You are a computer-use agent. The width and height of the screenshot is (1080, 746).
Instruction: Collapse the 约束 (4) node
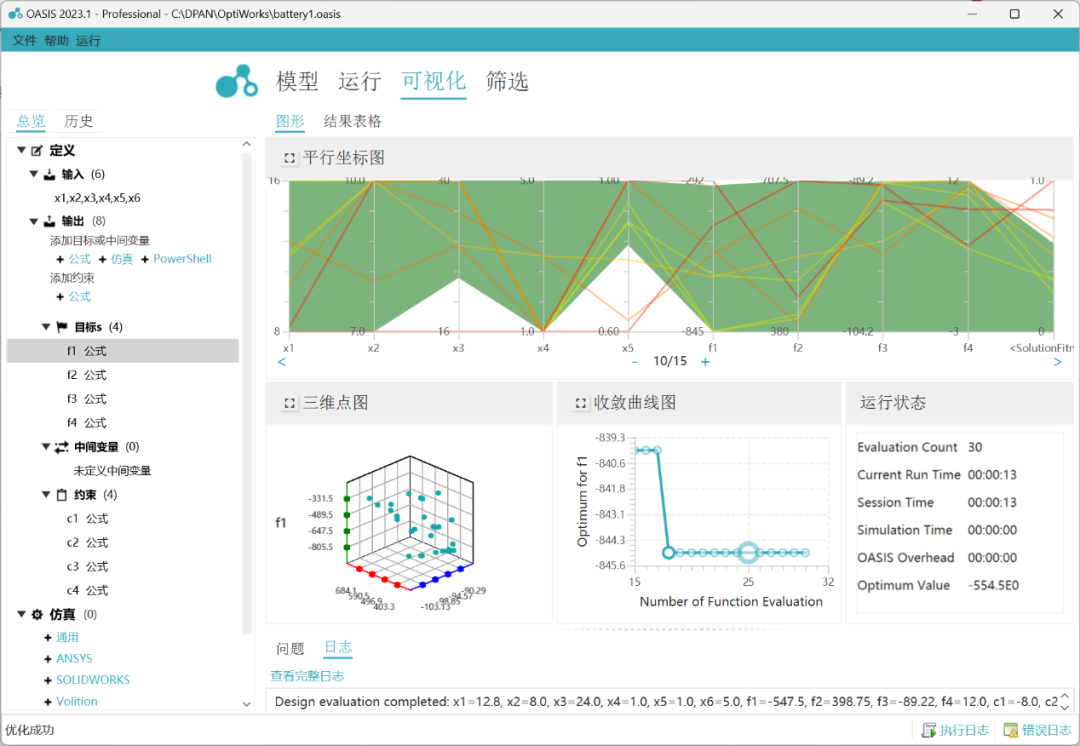46,495
